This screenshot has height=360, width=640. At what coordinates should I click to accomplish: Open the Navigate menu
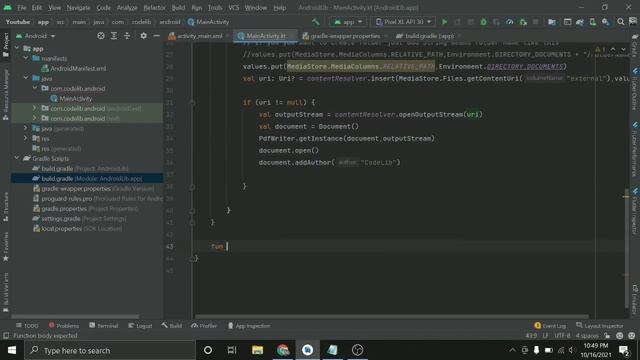tap(78, 7)
